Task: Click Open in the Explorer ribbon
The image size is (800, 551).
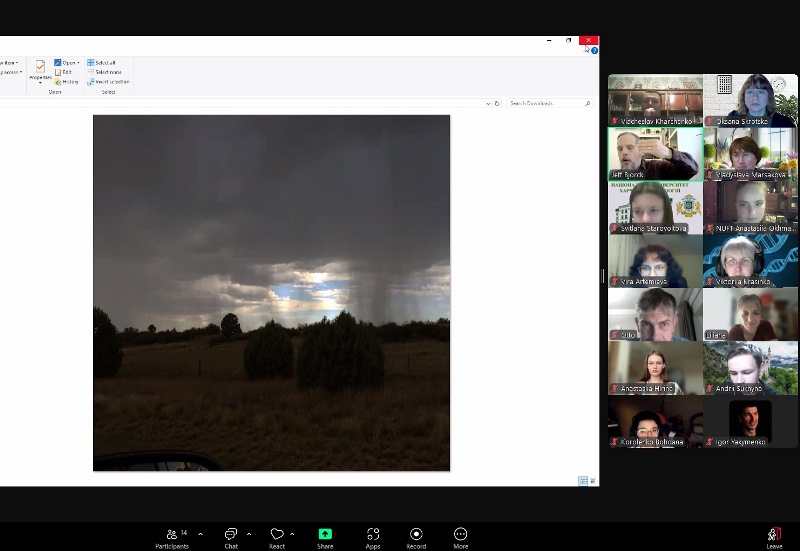Action: point(65,63)
